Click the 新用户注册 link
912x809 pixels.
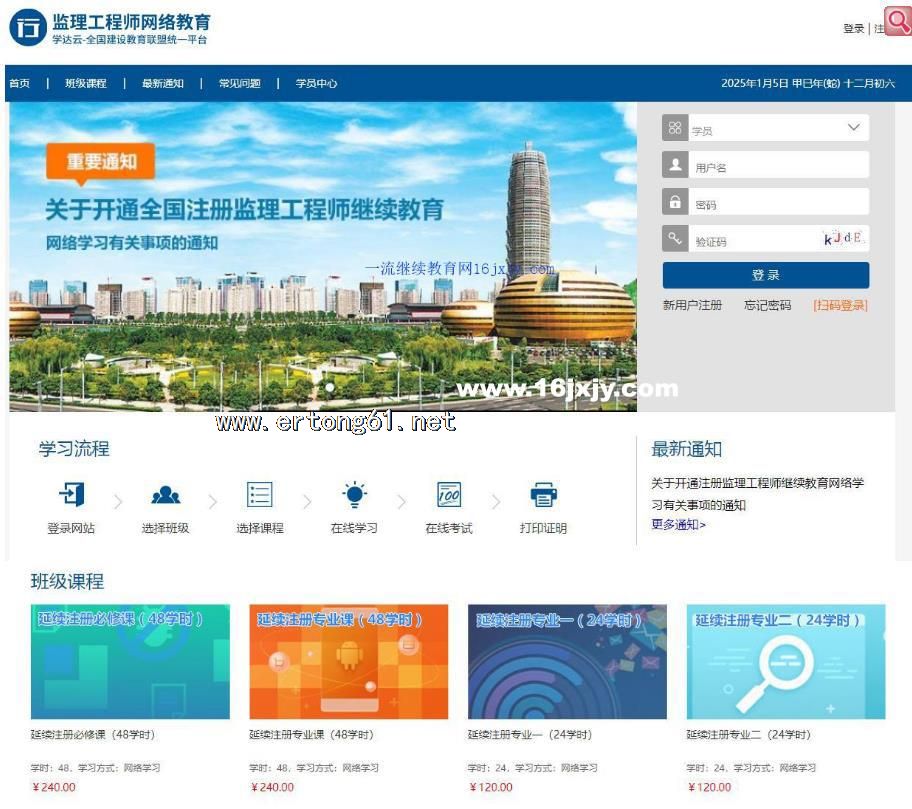(692, 305)
